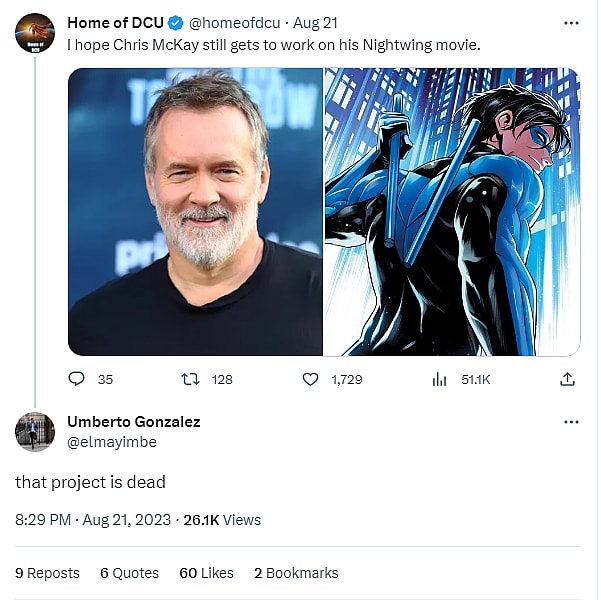
Task: Click the reply comment icon
Action: coord(77,379)
